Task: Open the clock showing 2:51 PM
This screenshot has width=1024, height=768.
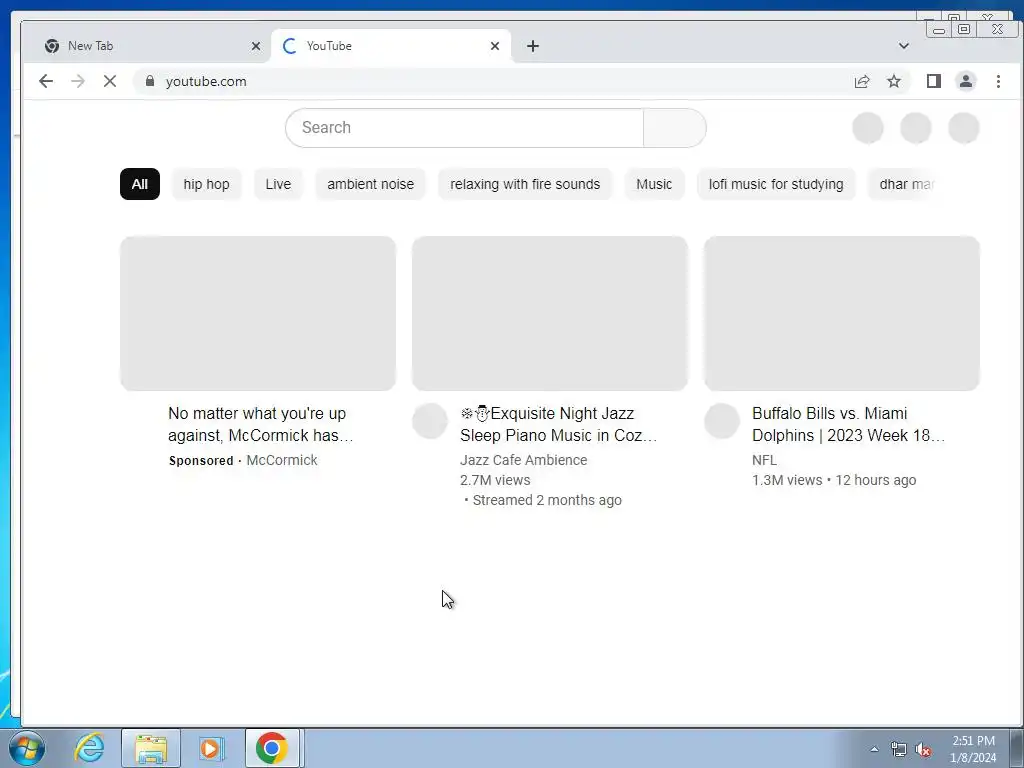Action: pyautogui.click(x=973, y=749)
